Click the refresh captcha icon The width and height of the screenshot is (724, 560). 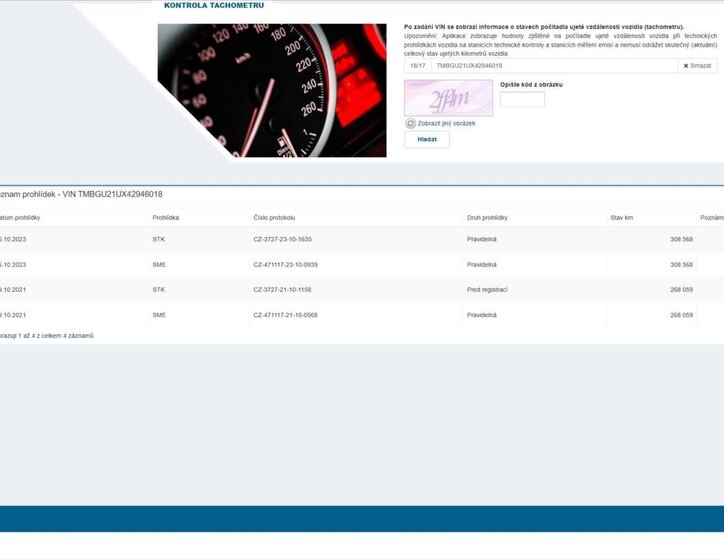click(x=410, y=123)
